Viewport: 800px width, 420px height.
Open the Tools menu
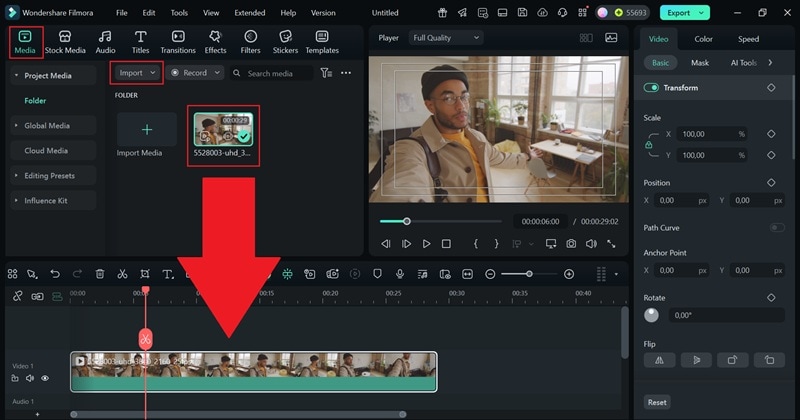pyautogui.click(x=179, y=13)
